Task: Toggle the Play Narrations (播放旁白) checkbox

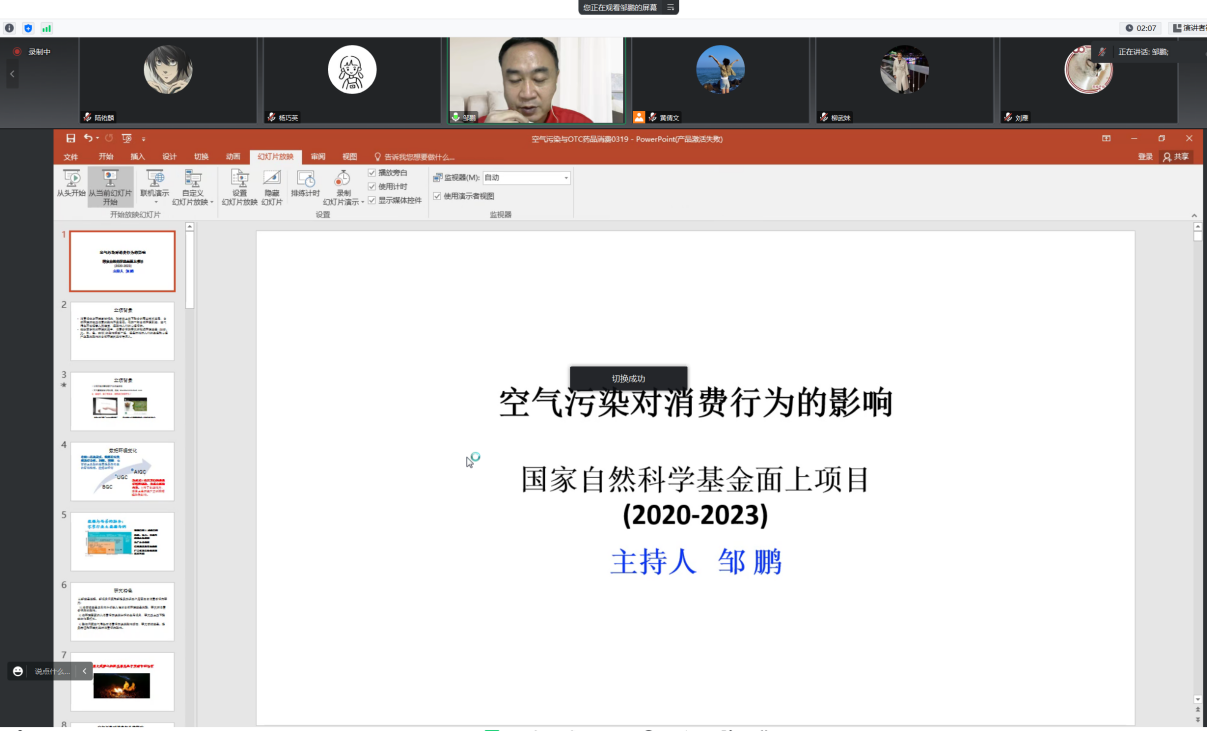Action: coord(372,173)
